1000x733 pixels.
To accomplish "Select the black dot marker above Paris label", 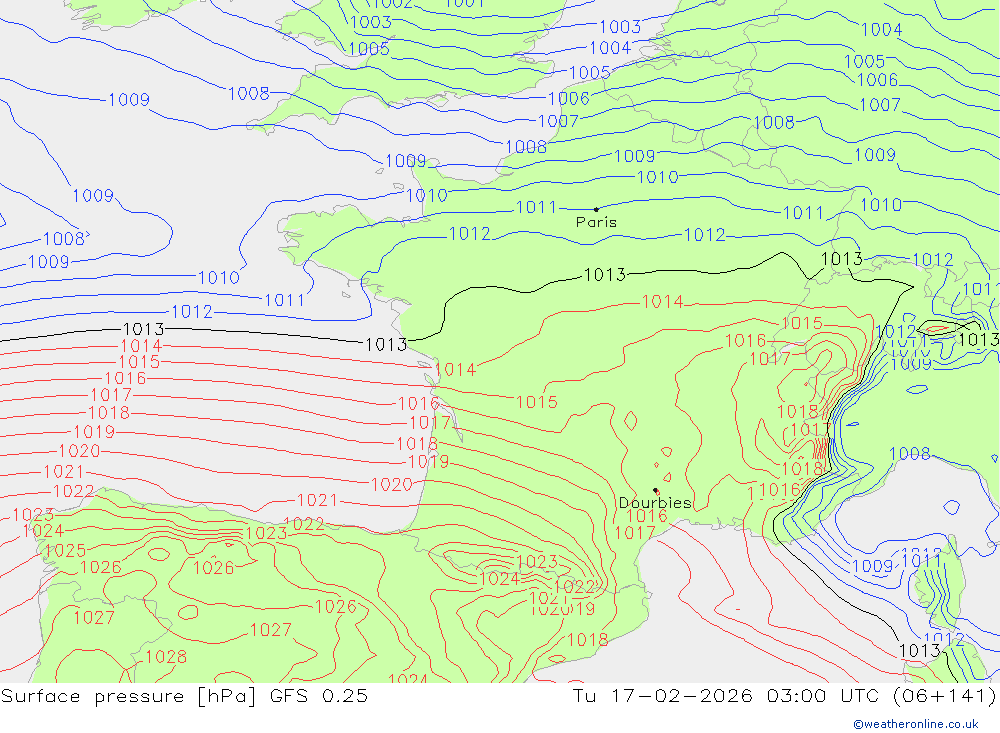I will [x=596, y=209].
